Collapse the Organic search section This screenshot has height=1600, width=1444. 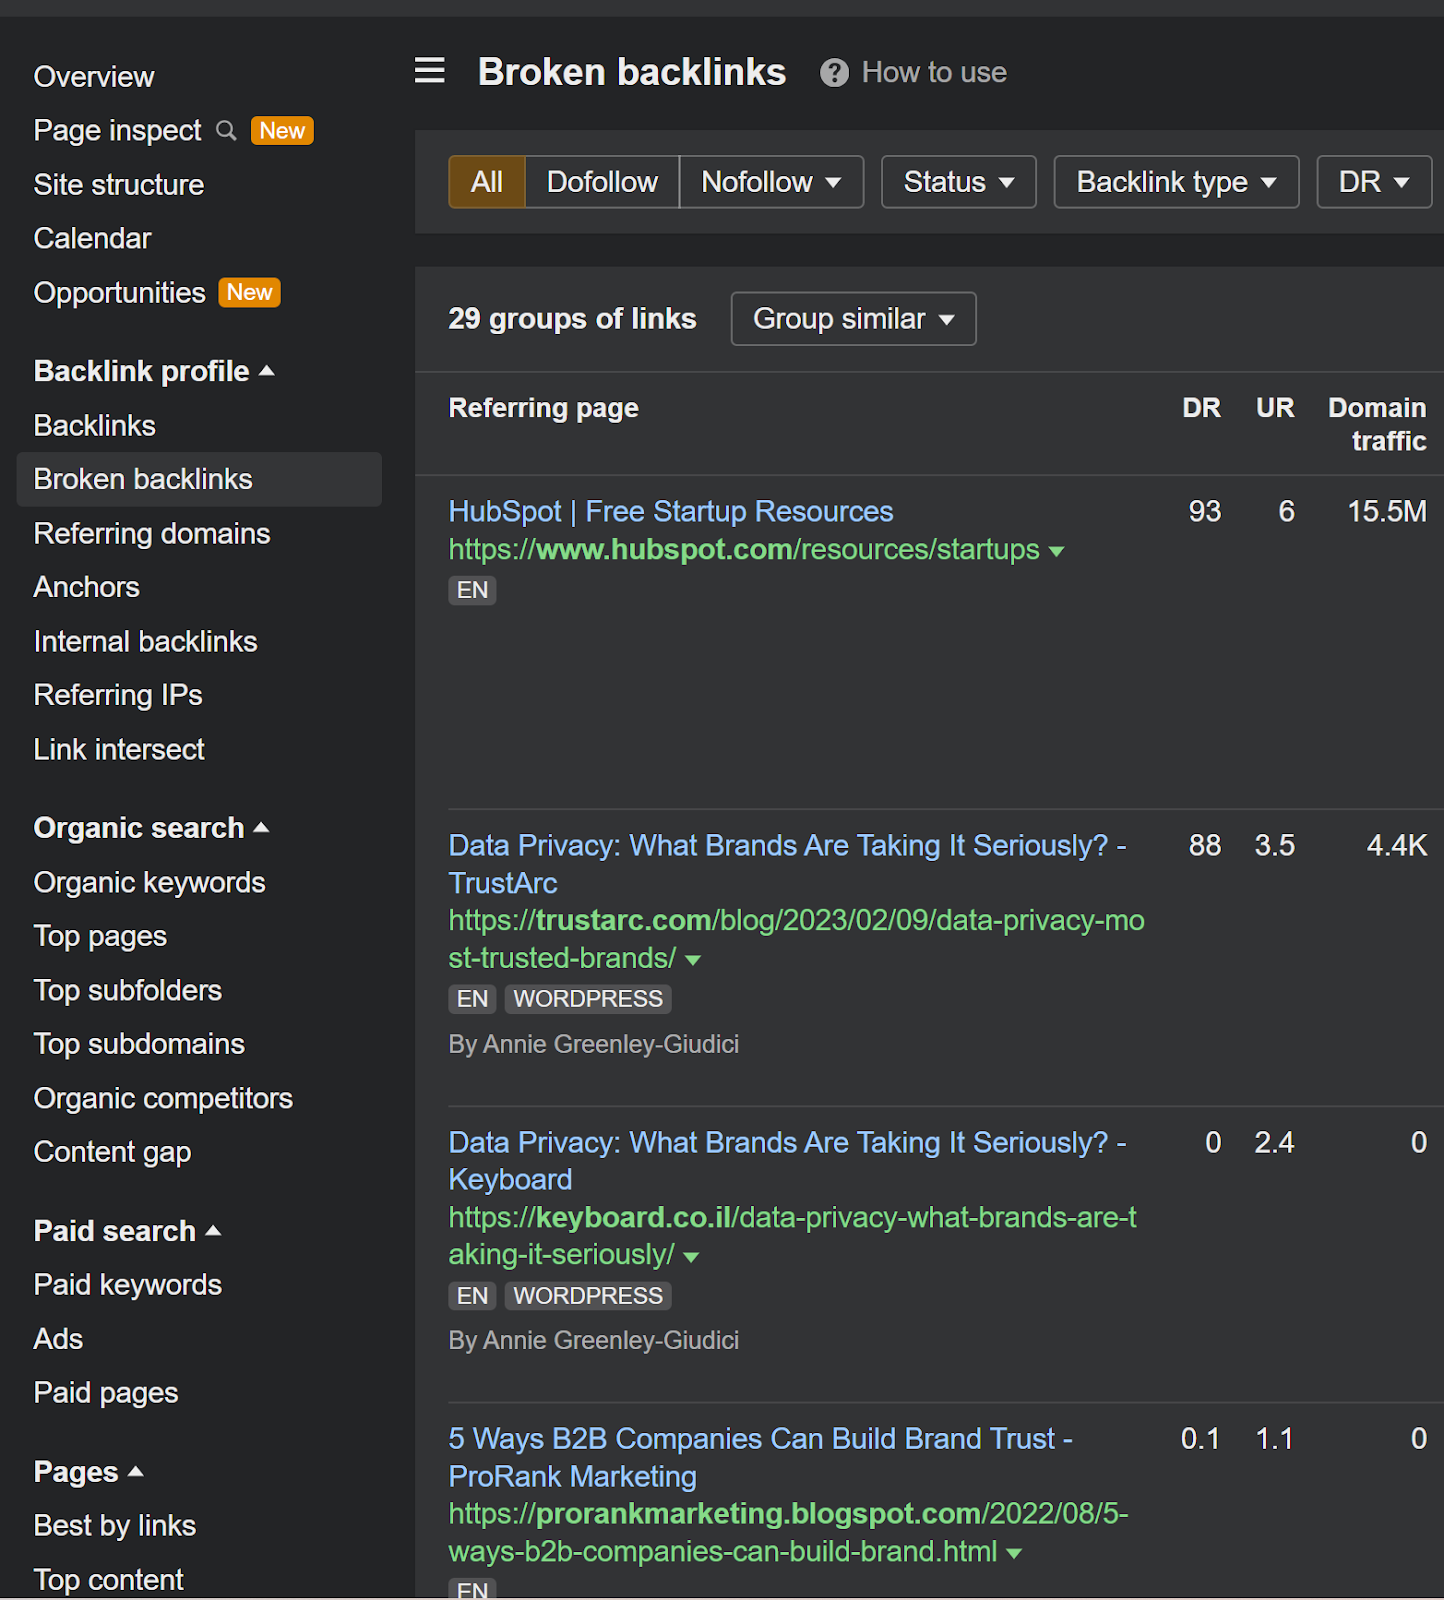tap(151, 828)
